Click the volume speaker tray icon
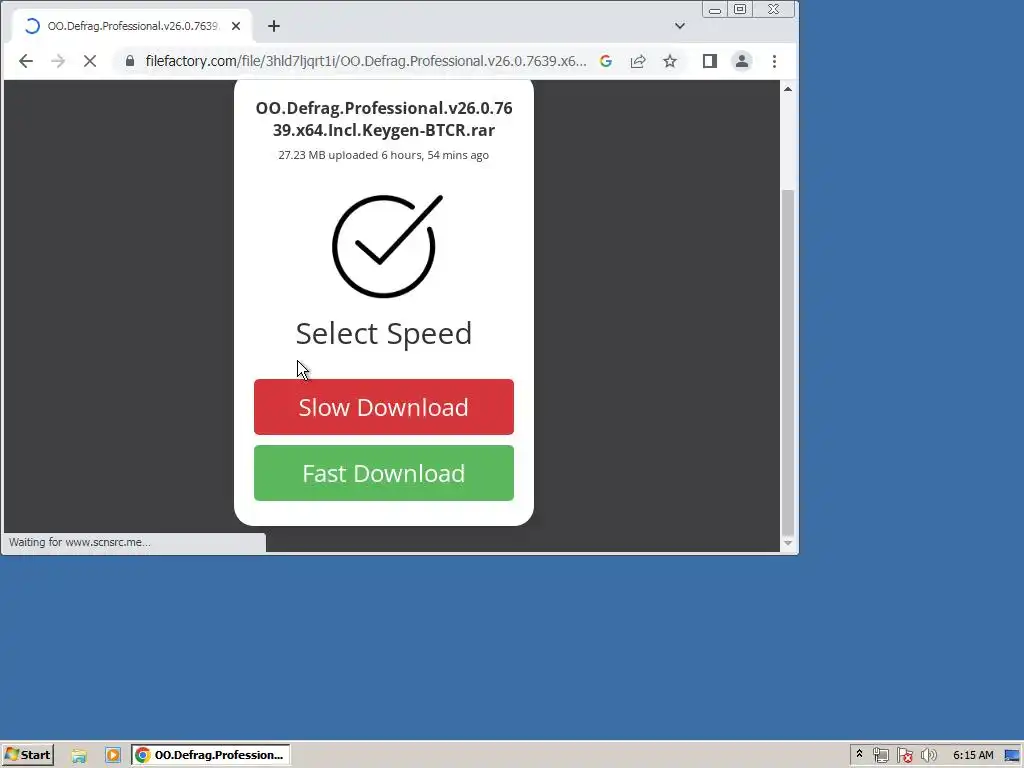The width and height of the screenshot is (1024, 768). [928, 756]
